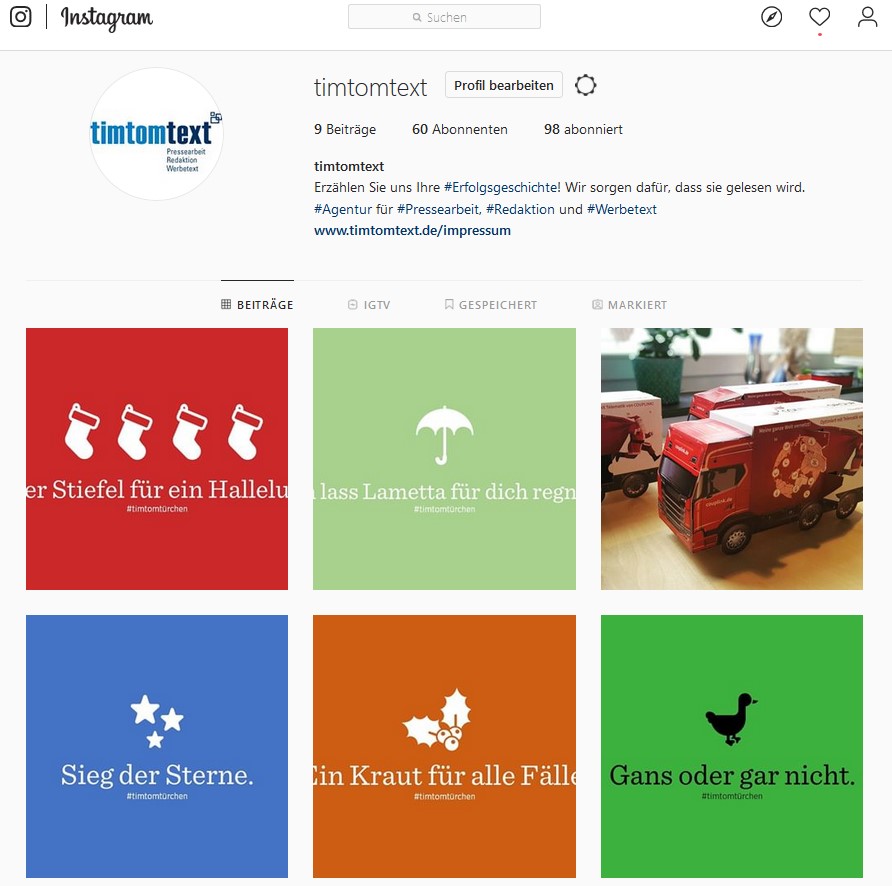Click the #Pressearbeit hashtag link

click(439, 209)
